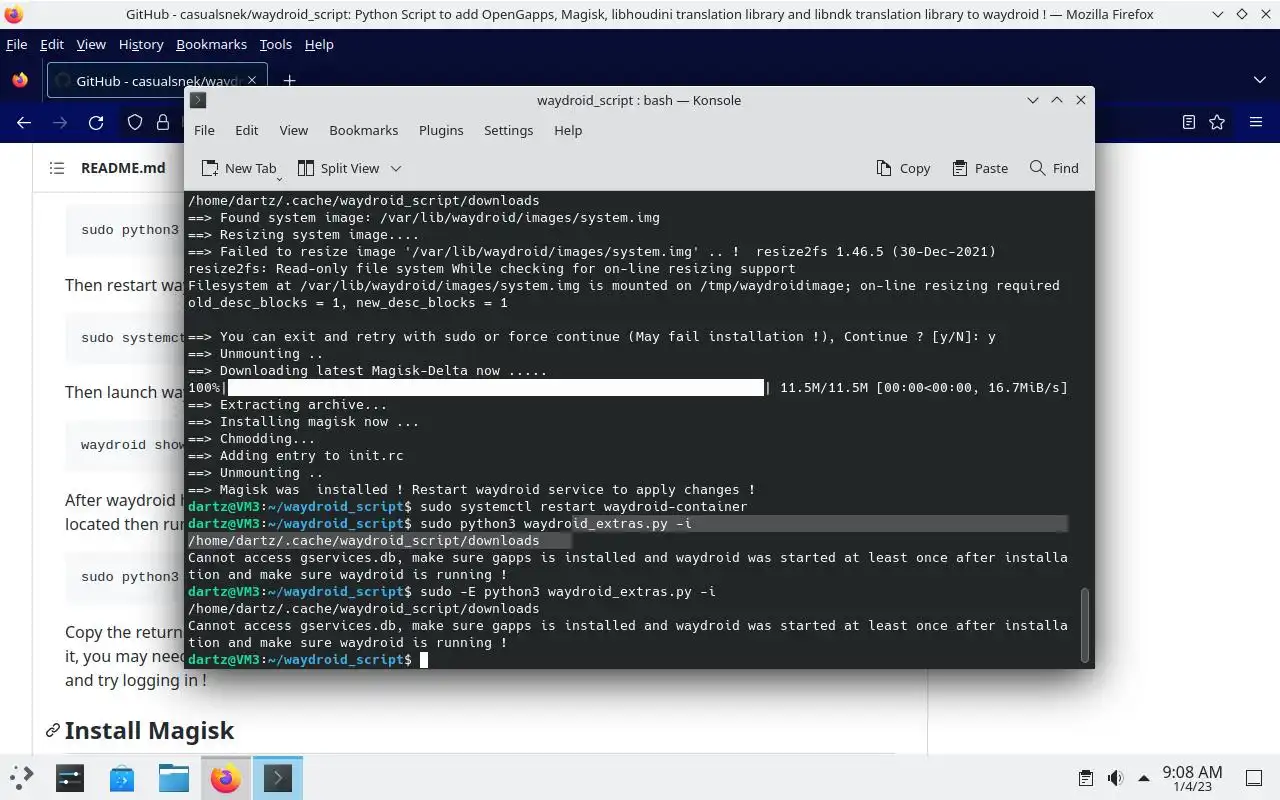Open Firefox History menu
Viewport: 1280px width, 800px height.
pyautogui.click(x=140, y=44)
